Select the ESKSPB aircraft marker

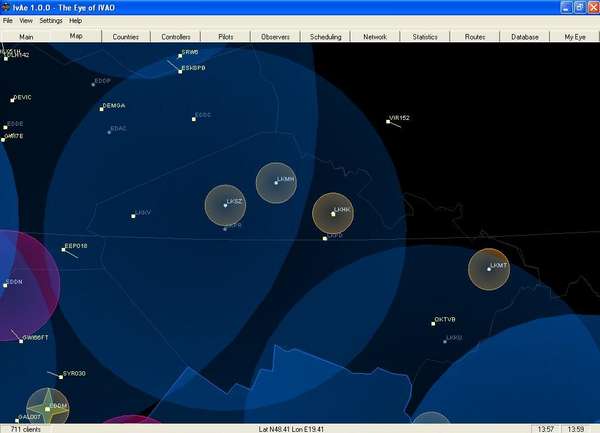coord(180,72)
